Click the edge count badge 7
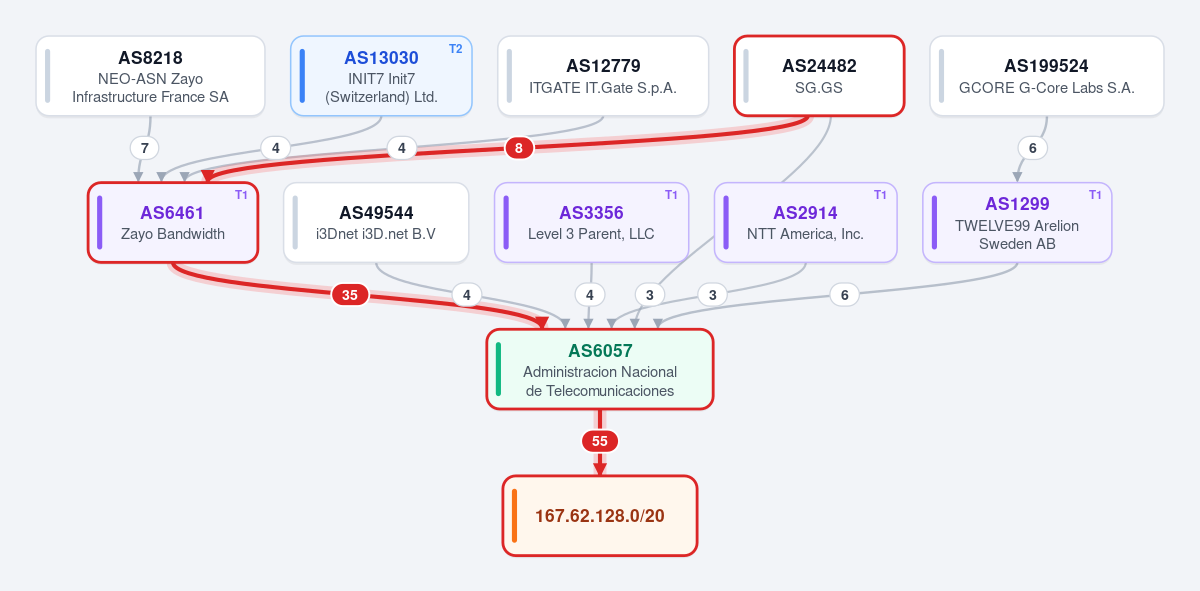Image resolution: width=1200 pixels, height=591 pixels. point(145,148)
